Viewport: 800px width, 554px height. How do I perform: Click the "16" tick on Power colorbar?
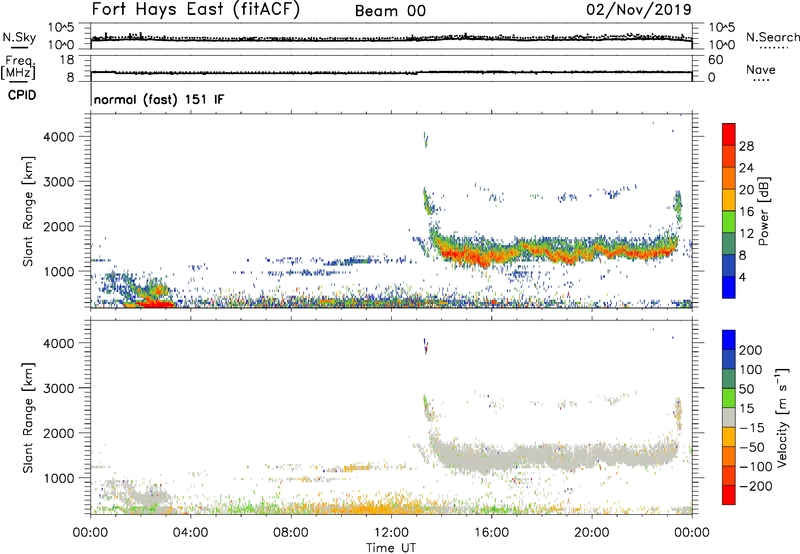pyautogui.click(x=746, y=212)
